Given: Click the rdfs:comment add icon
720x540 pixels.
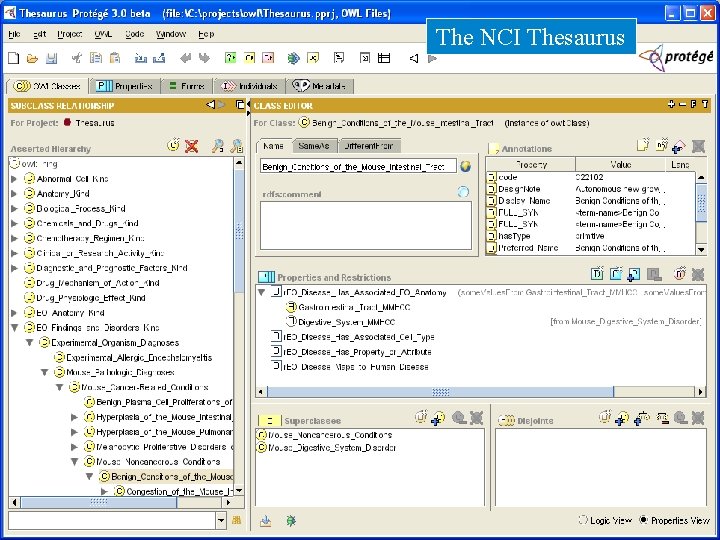Looking at the screenshot, I should (463, 192).
